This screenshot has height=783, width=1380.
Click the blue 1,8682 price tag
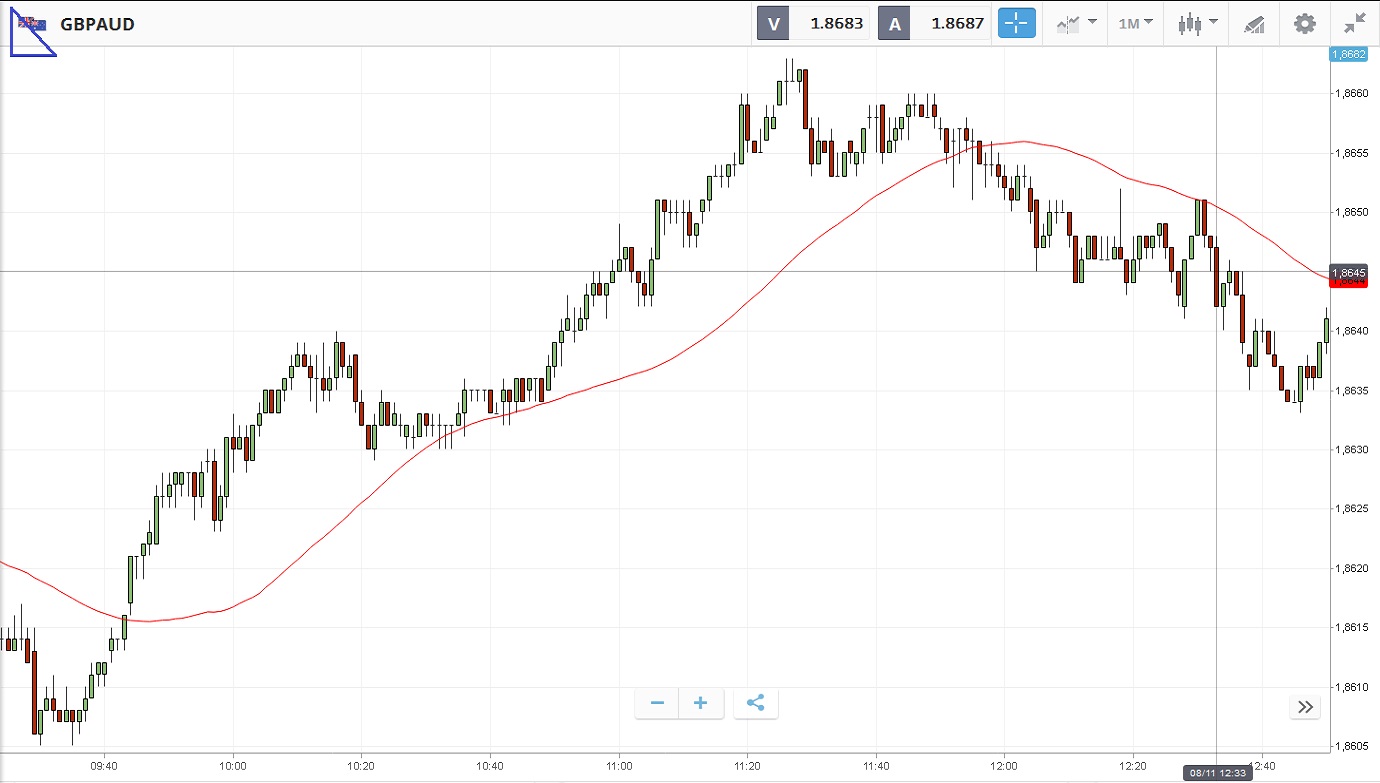click(1349, 54)
